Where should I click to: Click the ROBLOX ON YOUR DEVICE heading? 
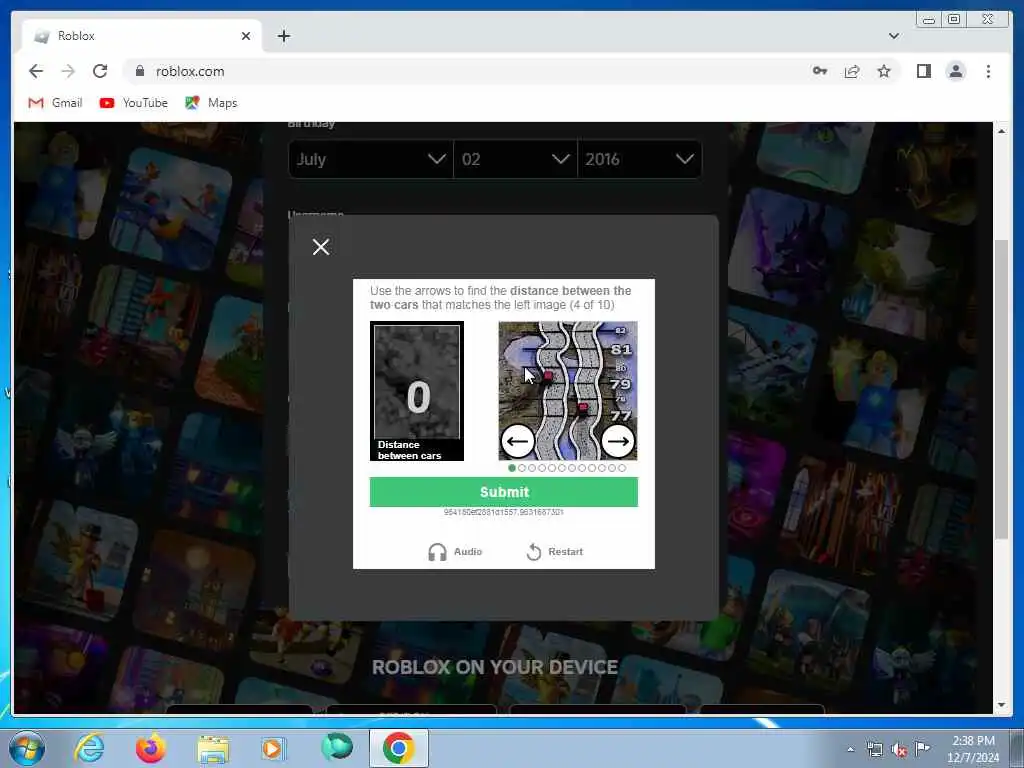tap(495, 667)
